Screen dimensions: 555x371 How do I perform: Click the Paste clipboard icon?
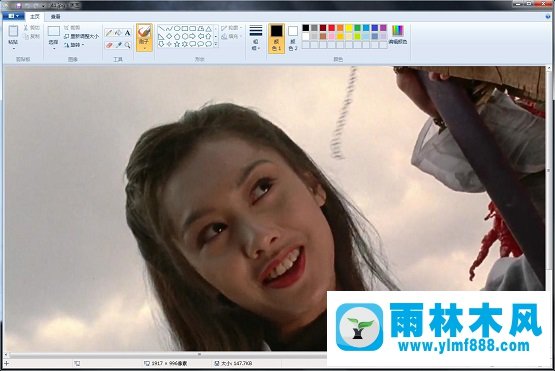(x=13, y=31)
